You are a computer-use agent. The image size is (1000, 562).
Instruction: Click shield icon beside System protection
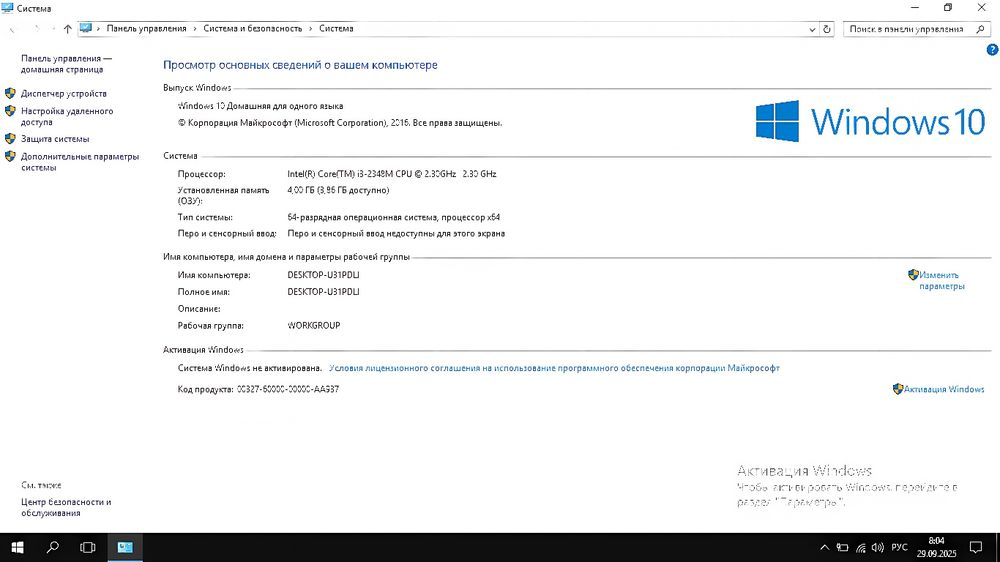(x=10, y=138)
